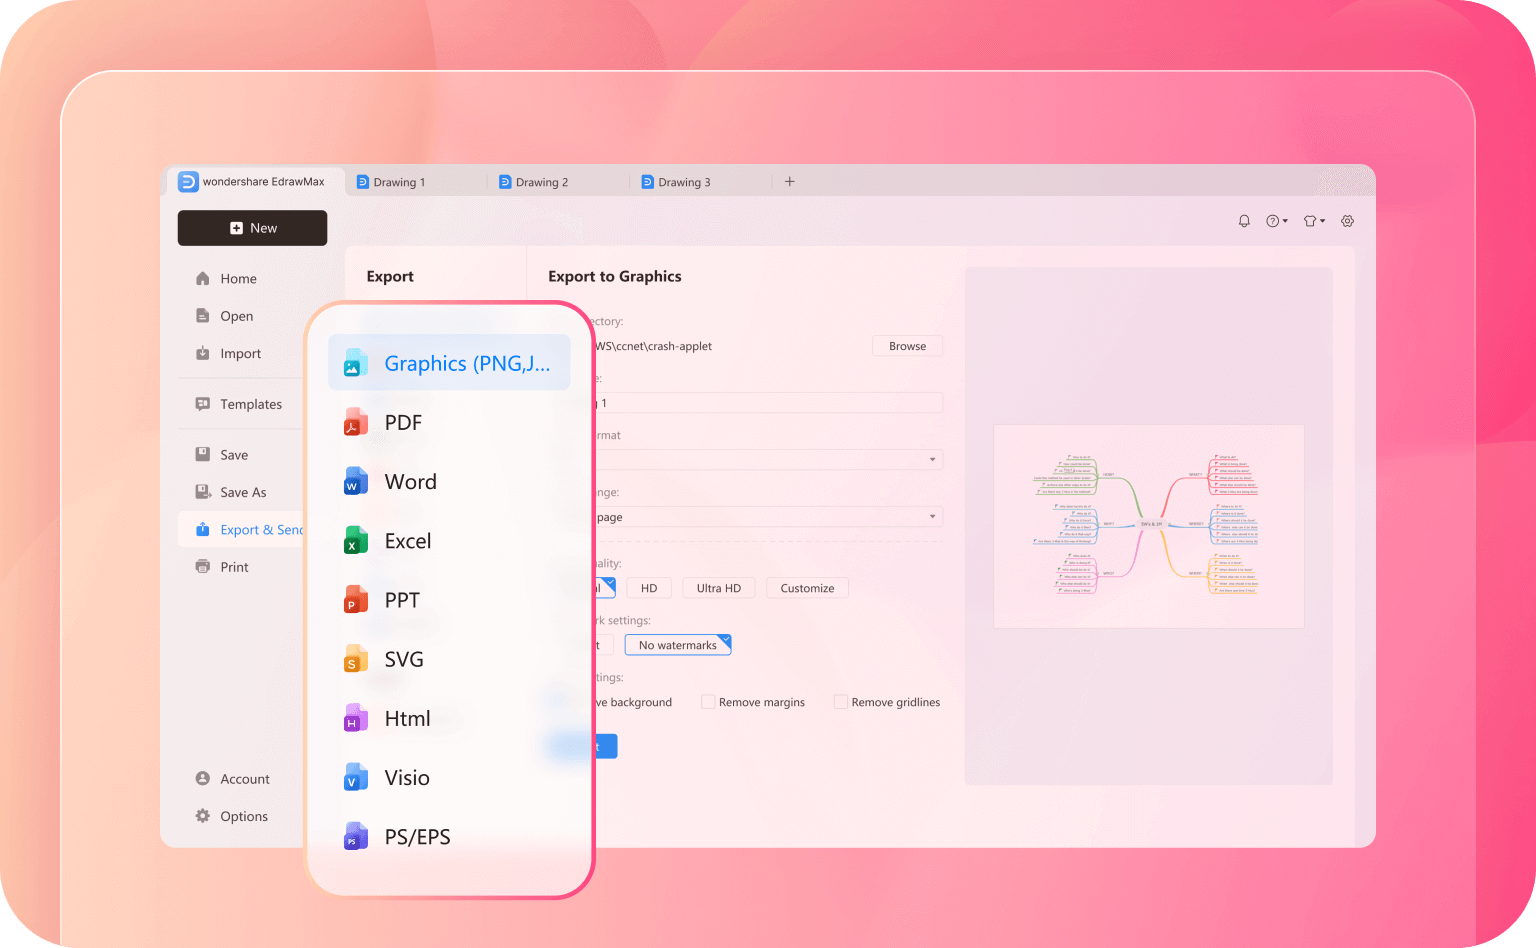The width and height of the screenshot is (1536, 948).
Task: Click the PDF export format icon
Action: tap(354, 423)
